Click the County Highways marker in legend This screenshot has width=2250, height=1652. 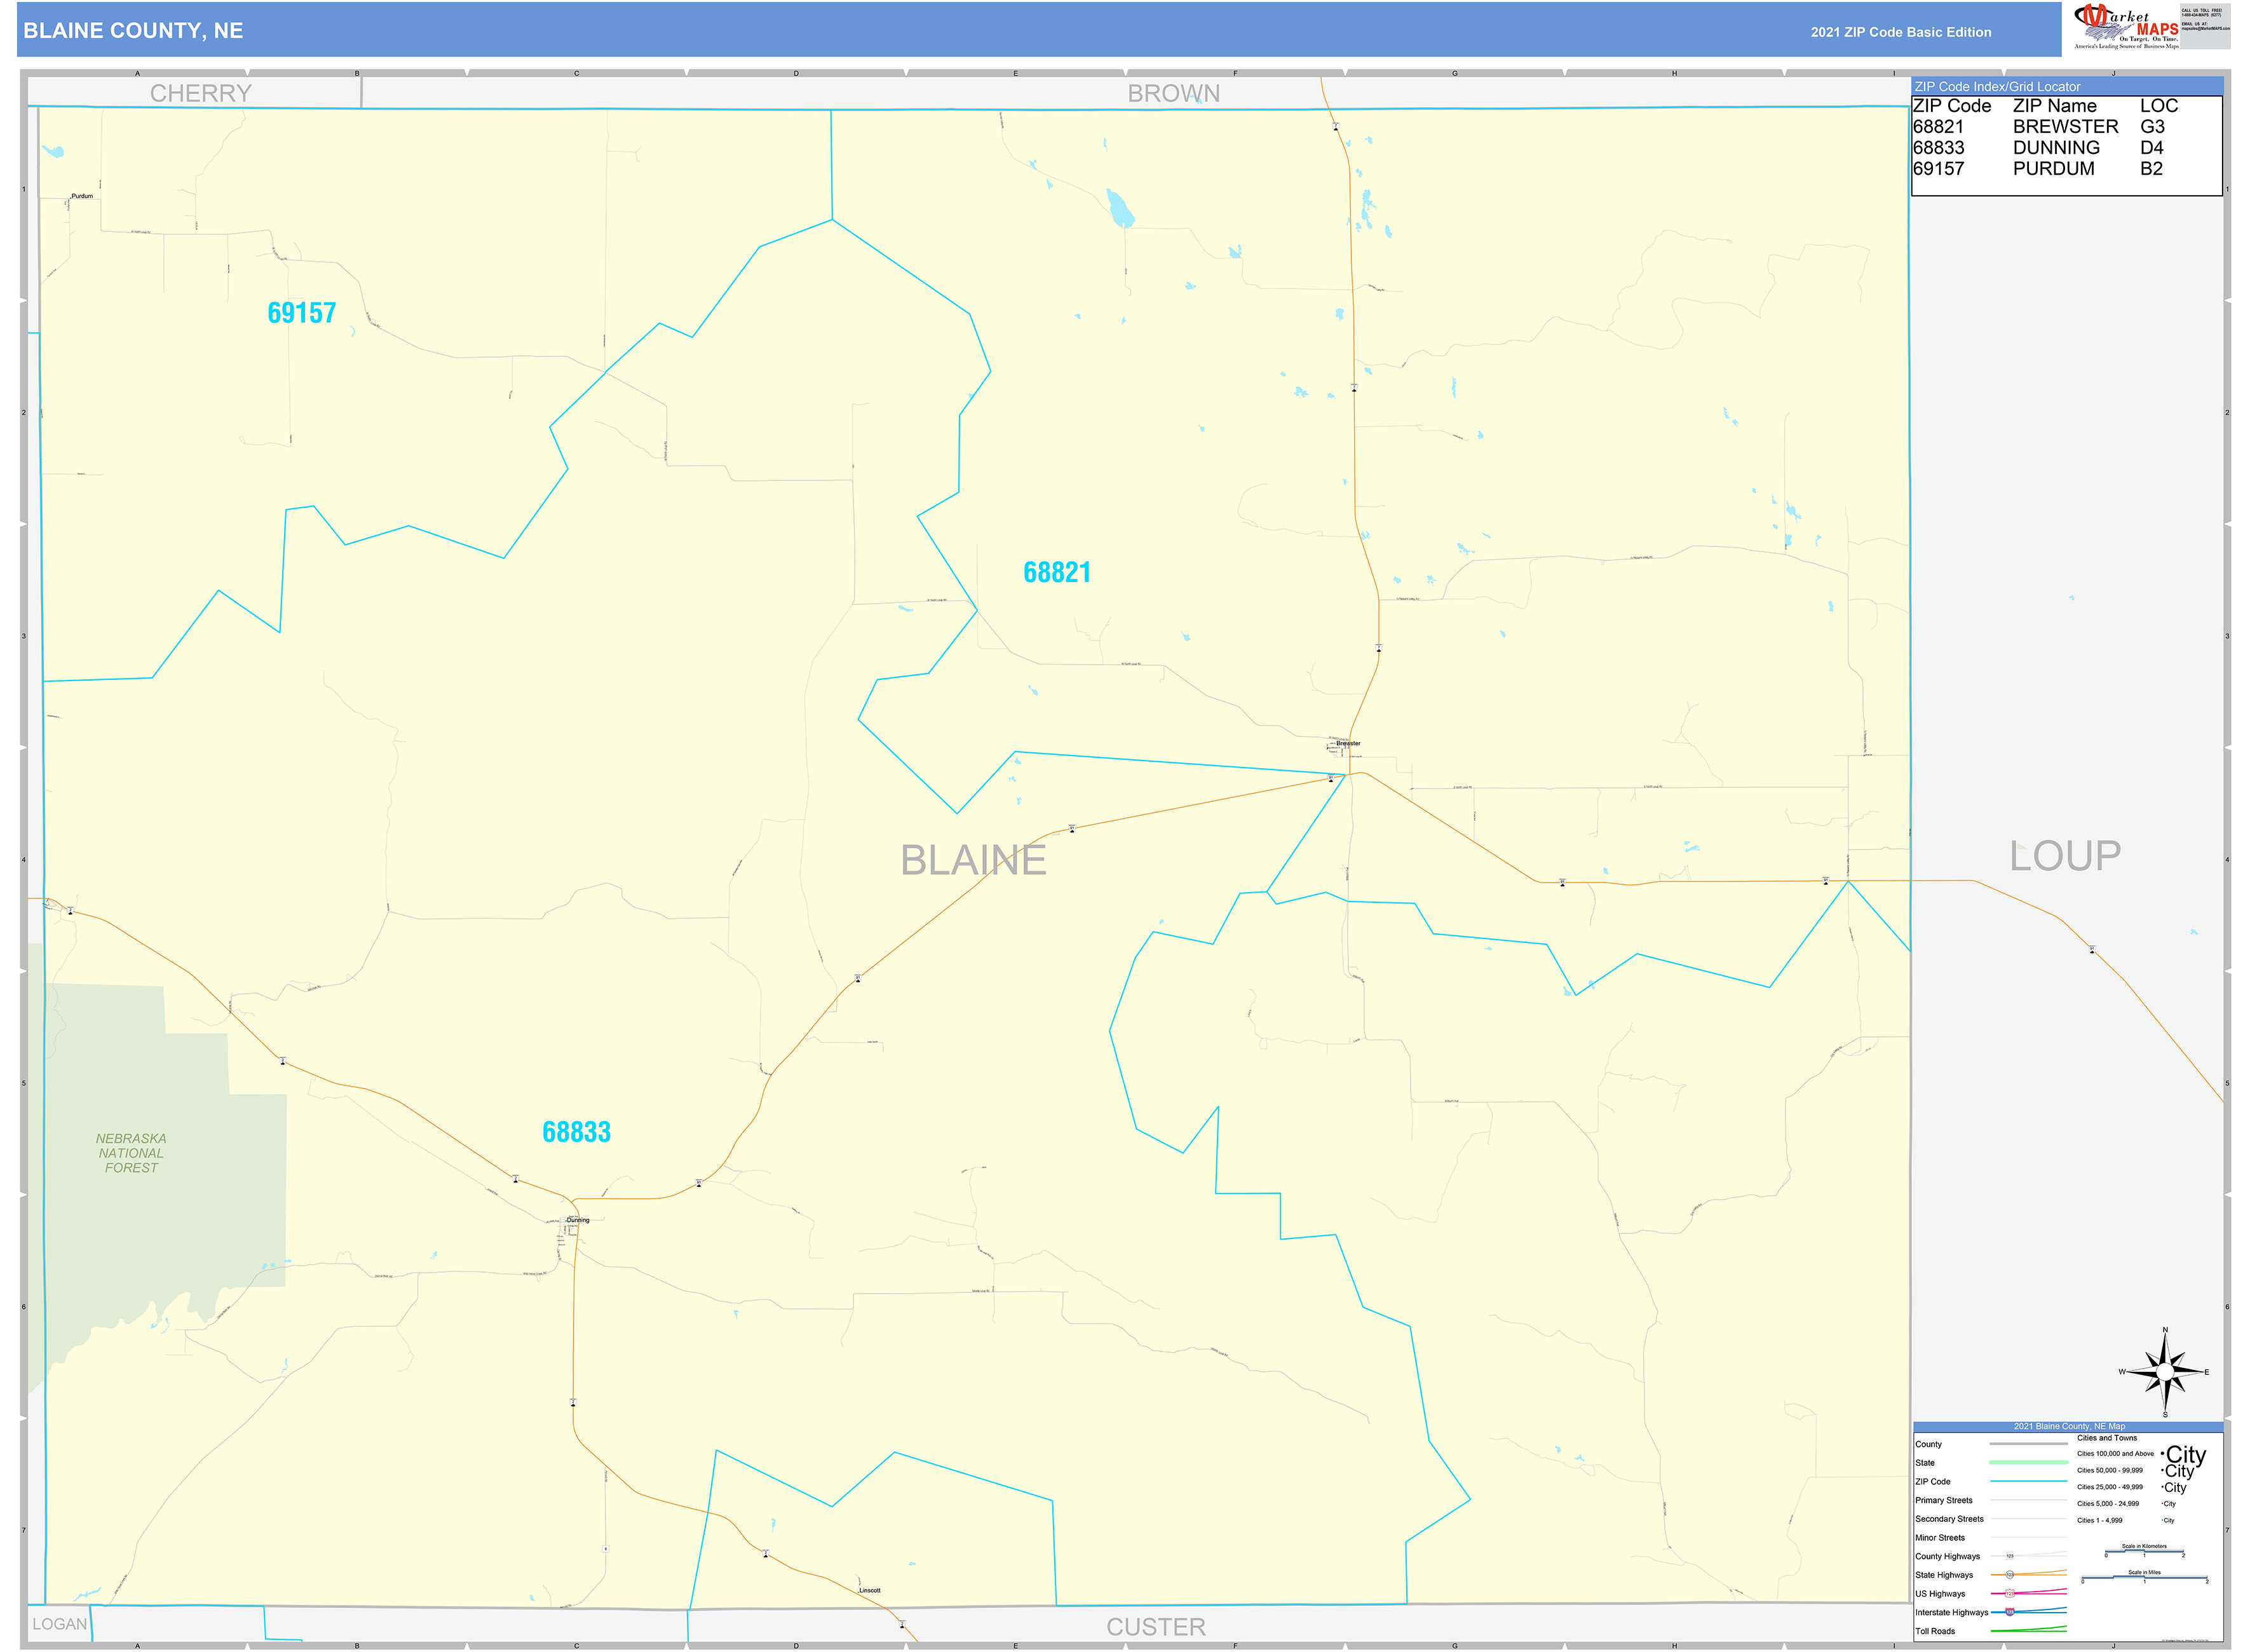pyautogui.click(x=2009, y=1556)
